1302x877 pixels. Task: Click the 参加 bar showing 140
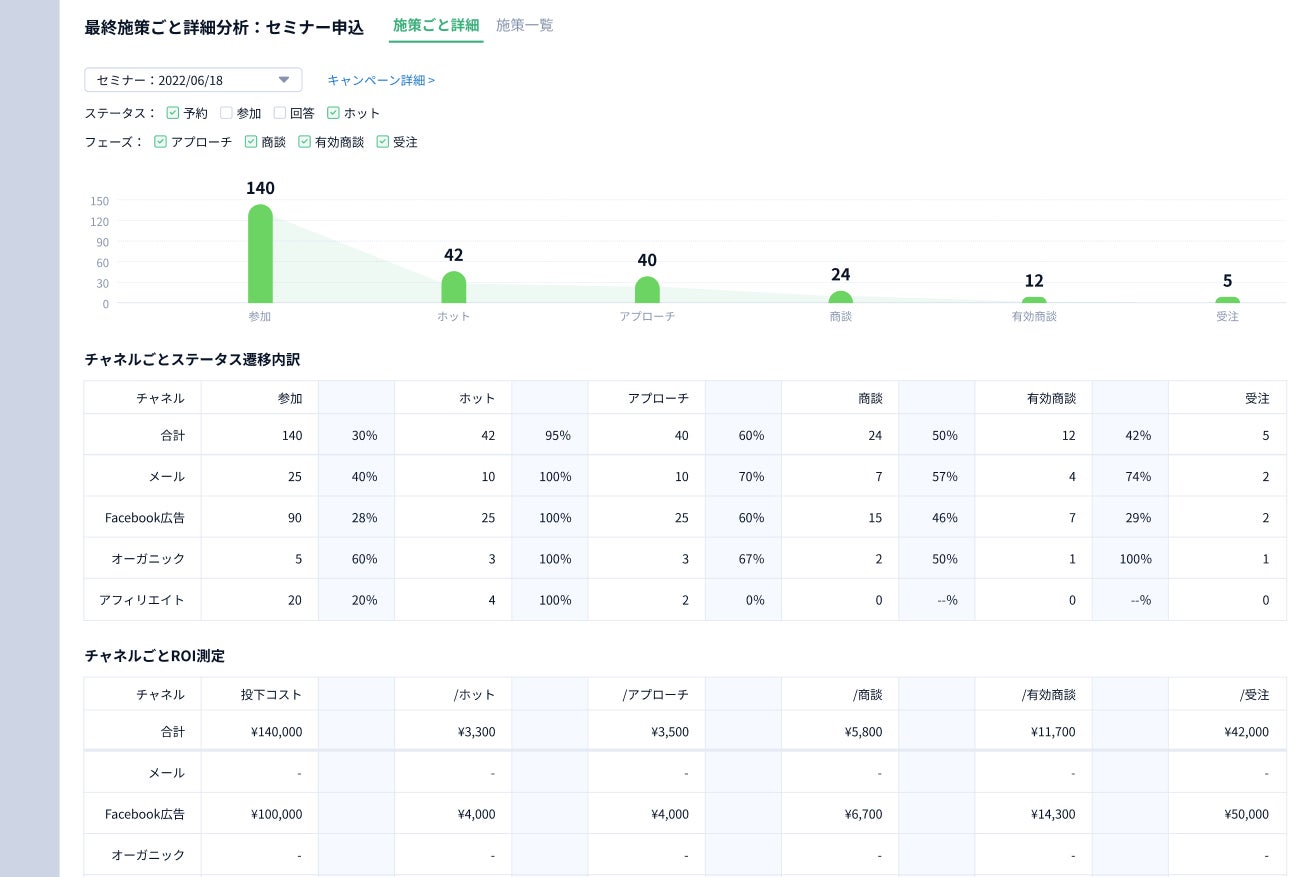pos(260,254)
